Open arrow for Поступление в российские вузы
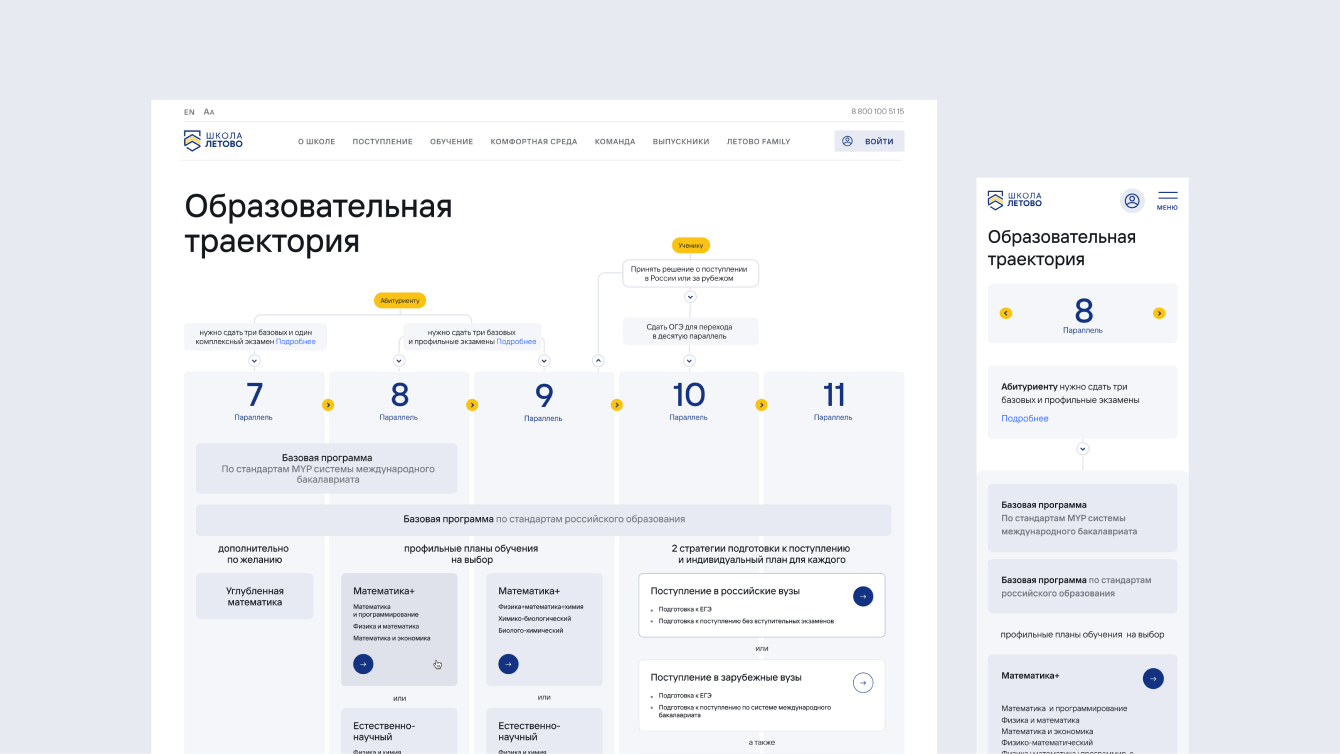1340x754 pixels. 863,596
